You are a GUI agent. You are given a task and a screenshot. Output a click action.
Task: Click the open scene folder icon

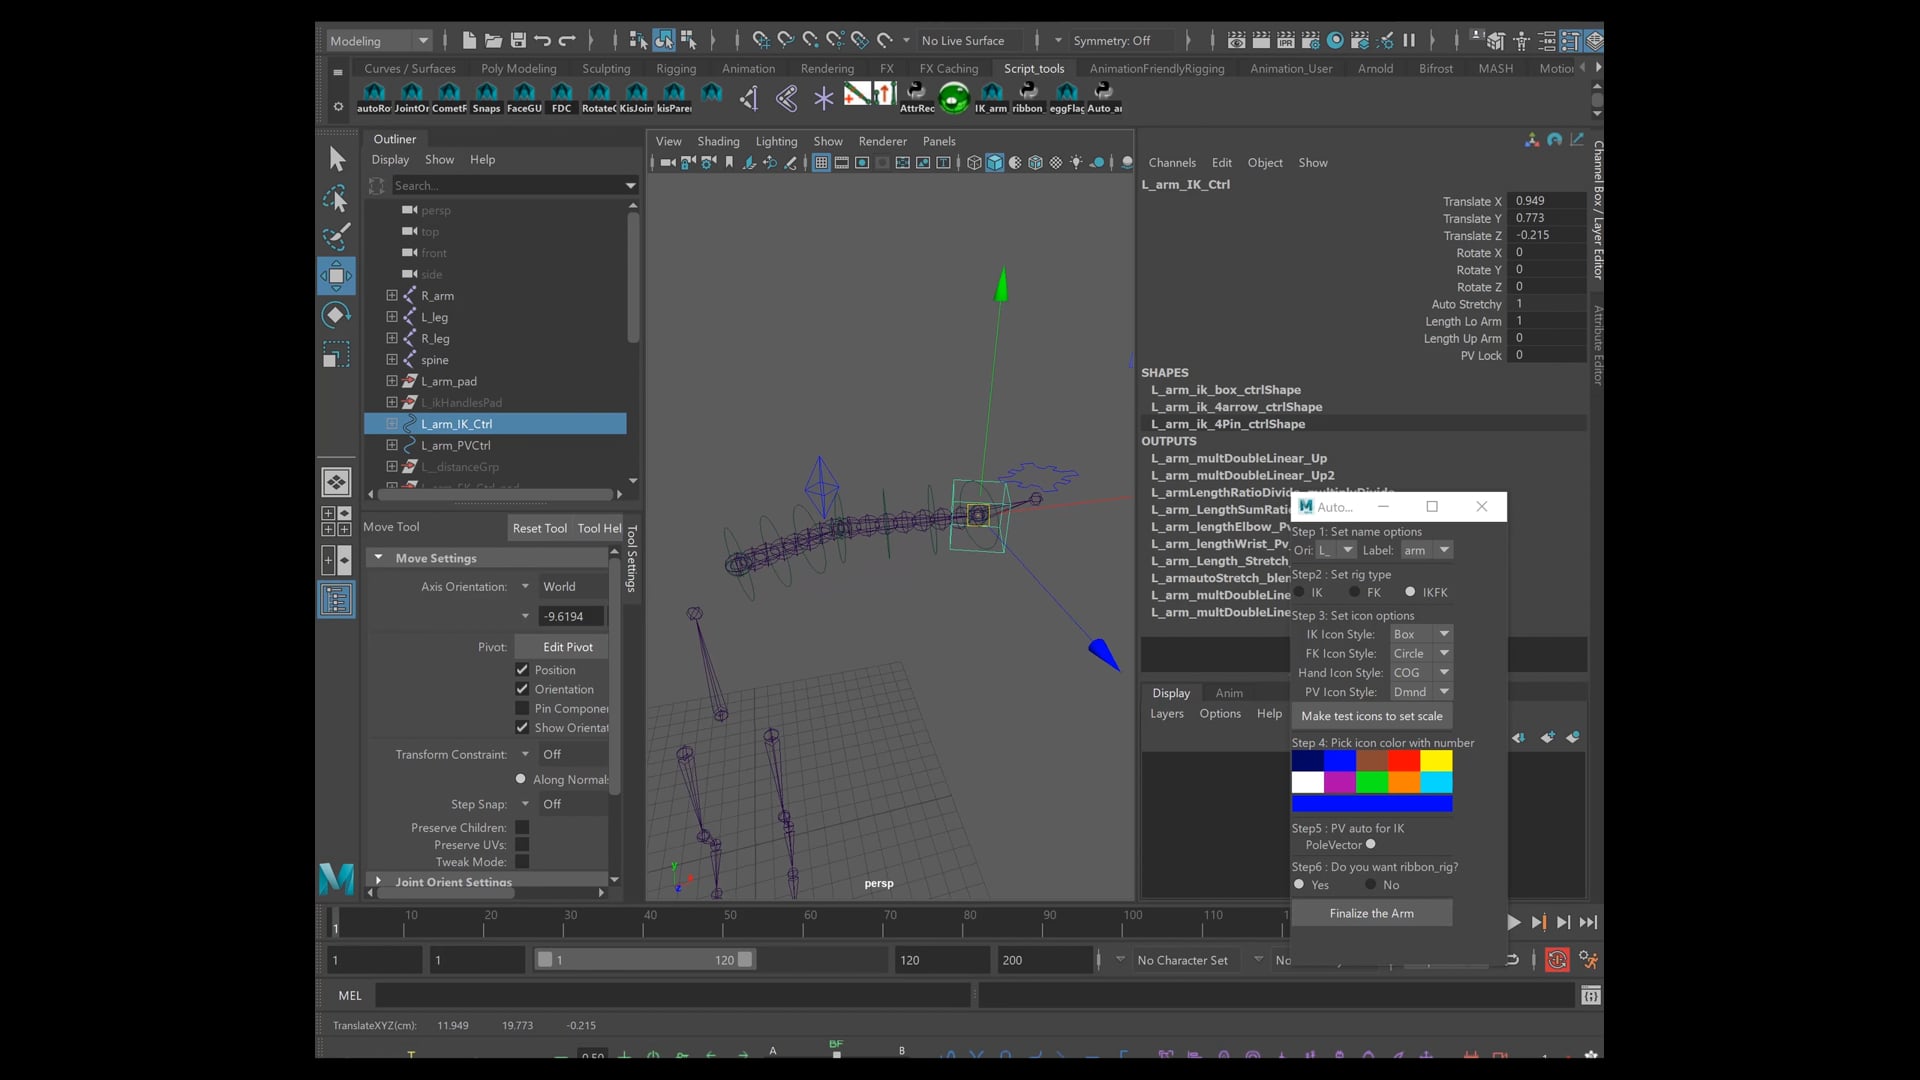coord(493,40)
